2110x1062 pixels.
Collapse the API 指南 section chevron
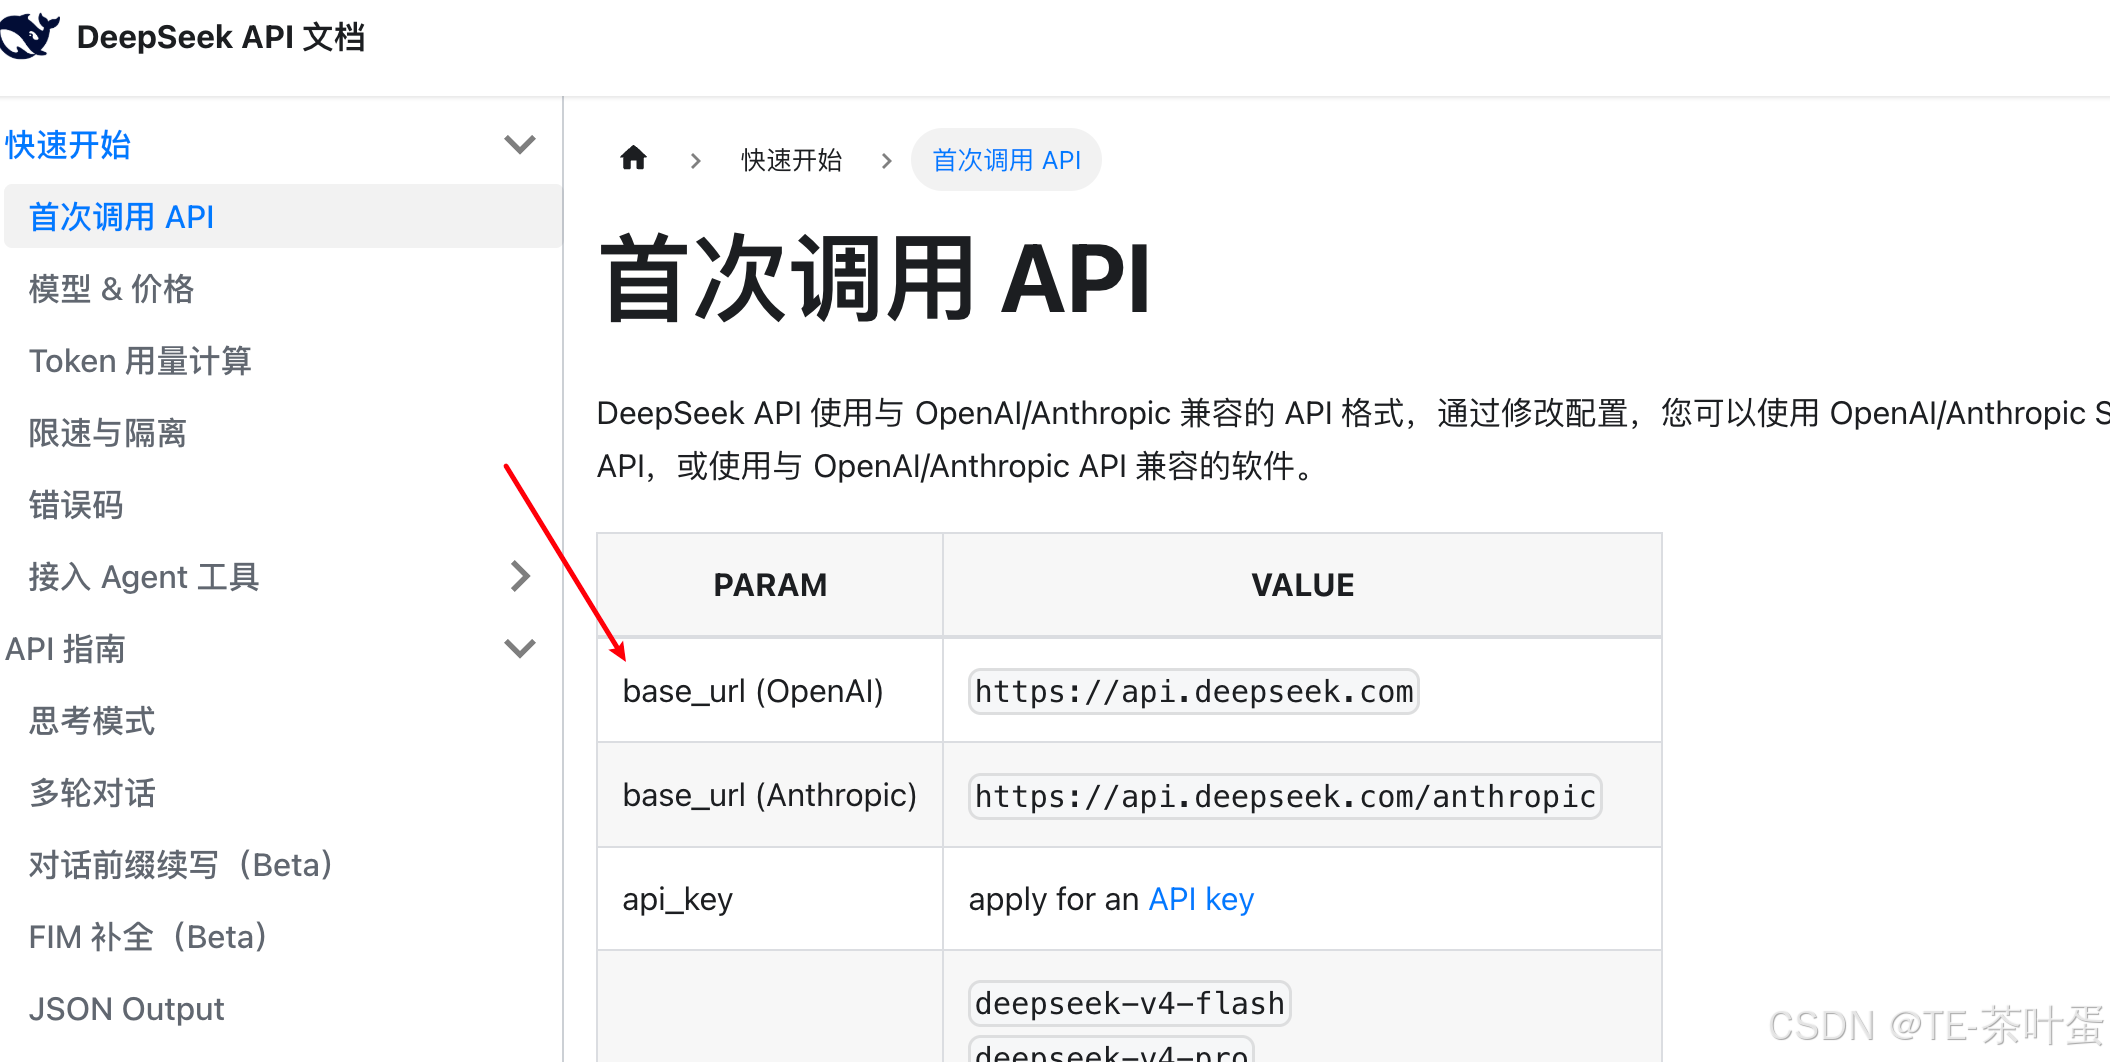pyautogui.click(x=520, y=649)
